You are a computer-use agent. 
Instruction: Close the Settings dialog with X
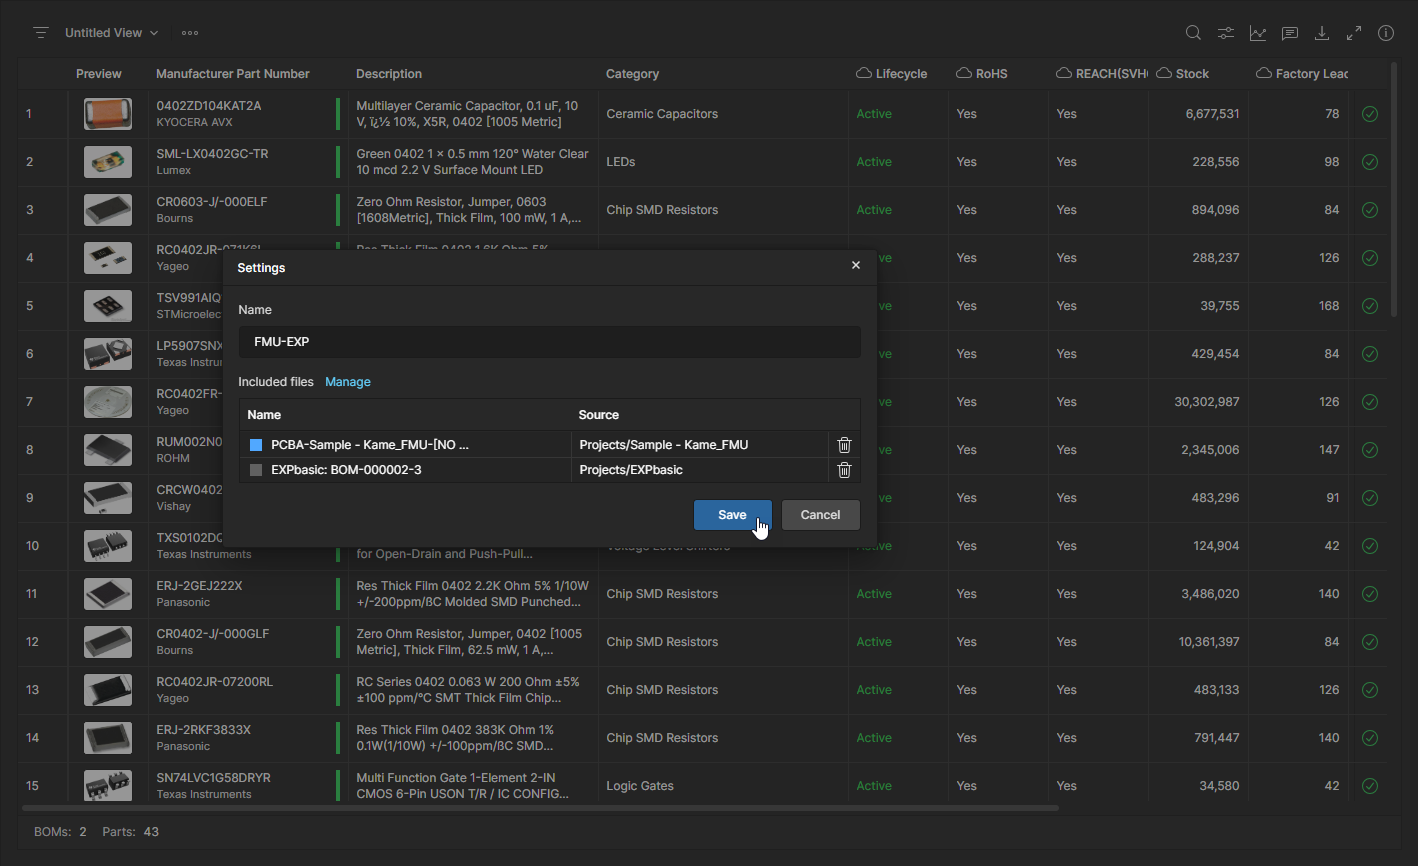pos(855,266)
